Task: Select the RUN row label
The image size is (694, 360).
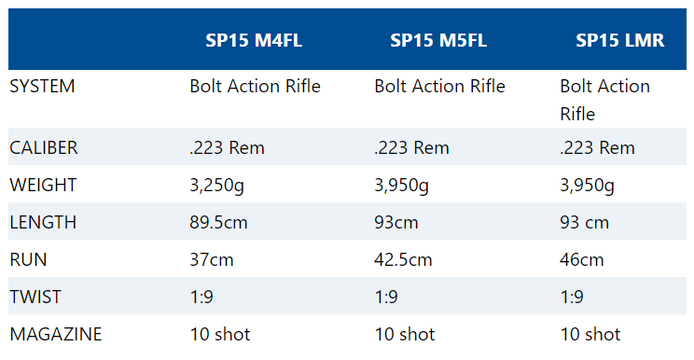Action: tap(28, 259)
